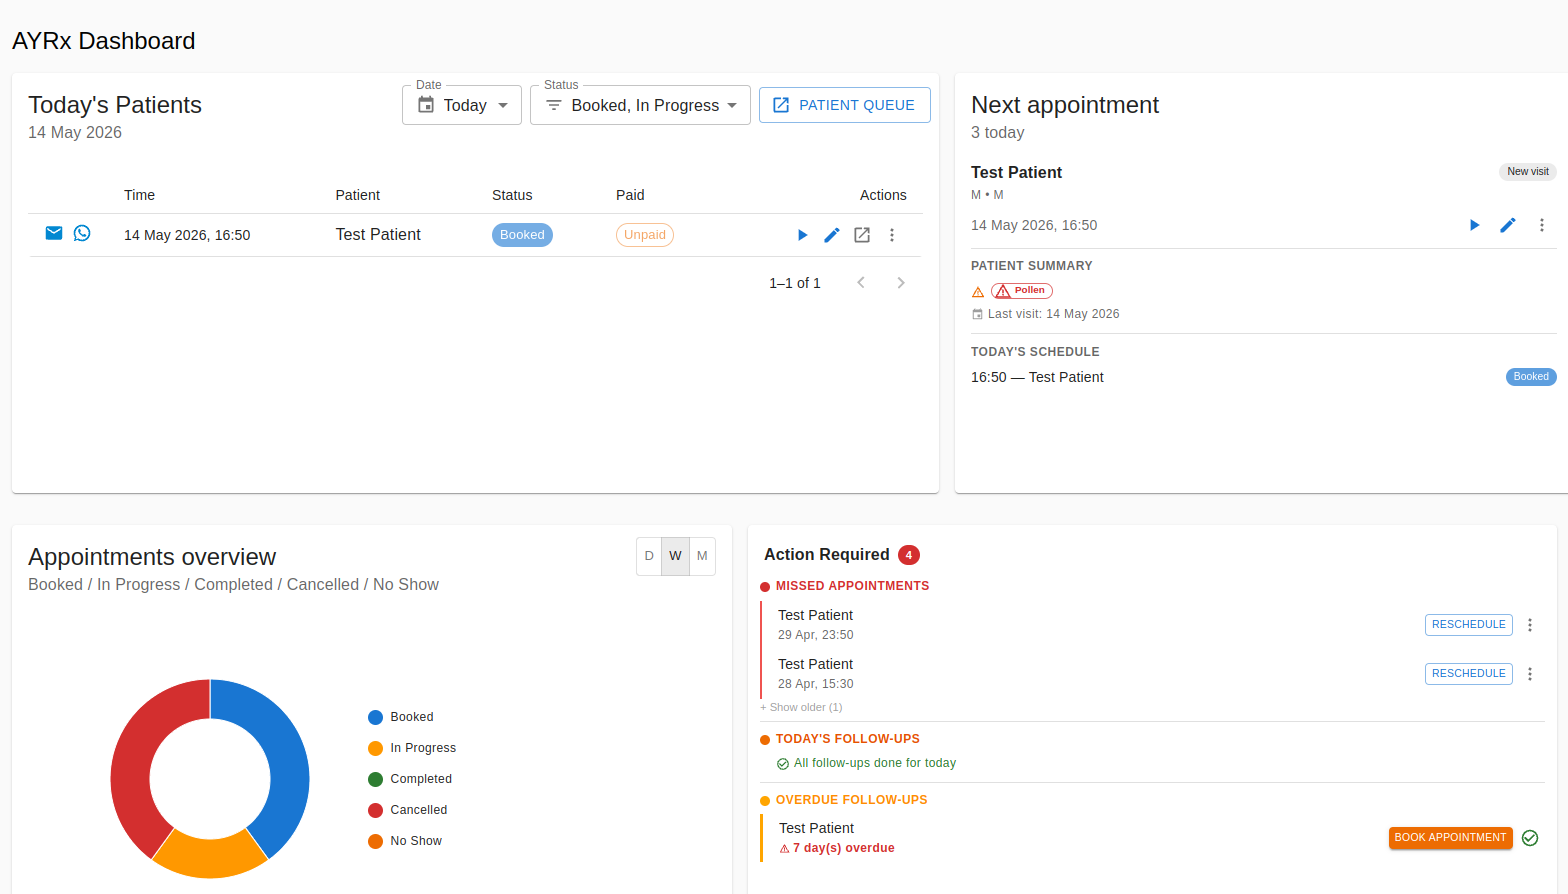Click the orange warning icon in patient summary
This screenshot has height=894, width=1568.
[978, 292]
